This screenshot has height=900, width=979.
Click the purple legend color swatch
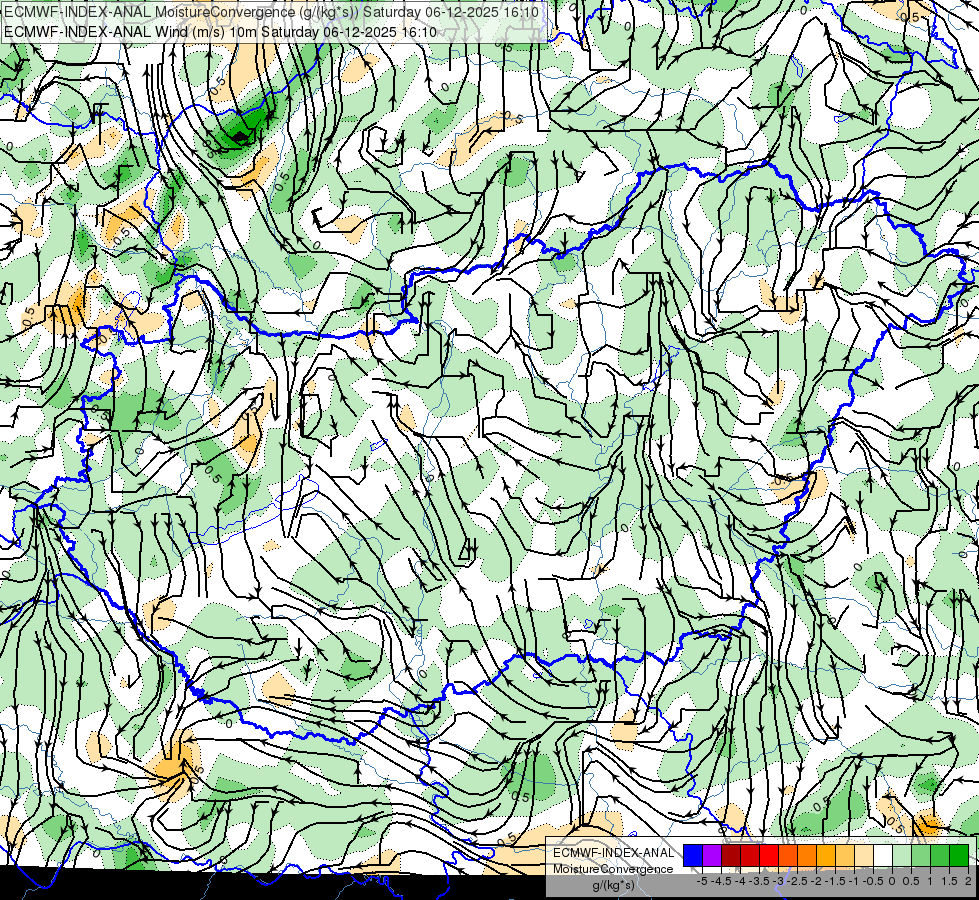[x=712, y=855]
